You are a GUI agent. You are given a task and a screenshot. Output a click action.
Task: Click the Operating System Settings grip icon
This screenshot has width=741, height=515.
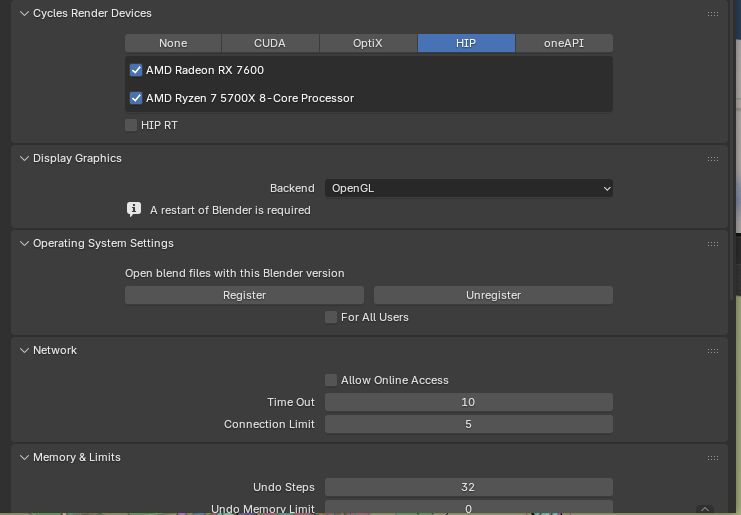click(x=712, y=243)
